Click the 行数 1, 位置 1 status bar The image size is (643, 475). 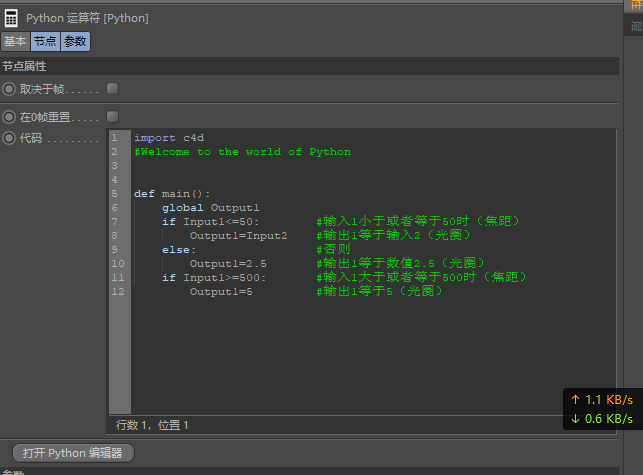click(x=152, y=425)
